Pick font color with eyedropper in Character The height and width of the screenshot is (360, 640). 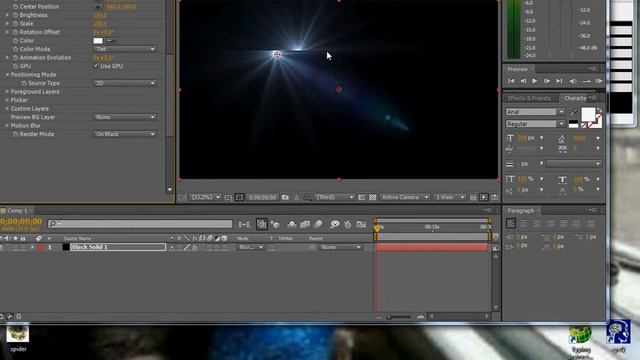[x=573, y=112]
